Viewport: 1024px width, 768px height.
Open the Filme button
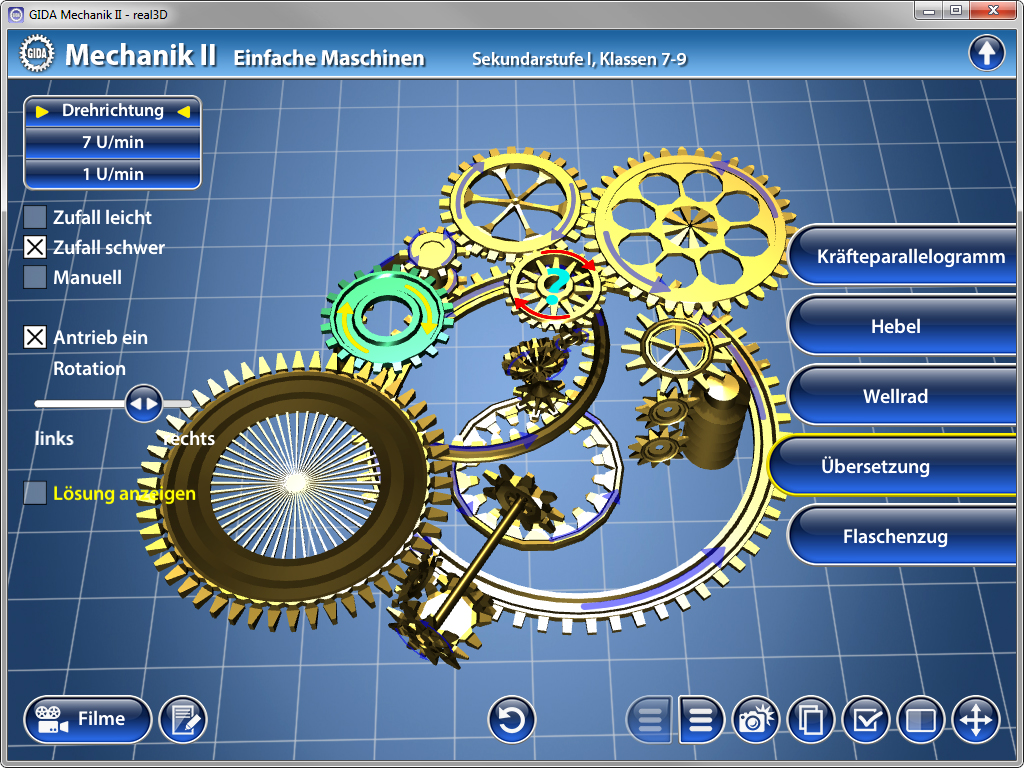click(88, 719)
